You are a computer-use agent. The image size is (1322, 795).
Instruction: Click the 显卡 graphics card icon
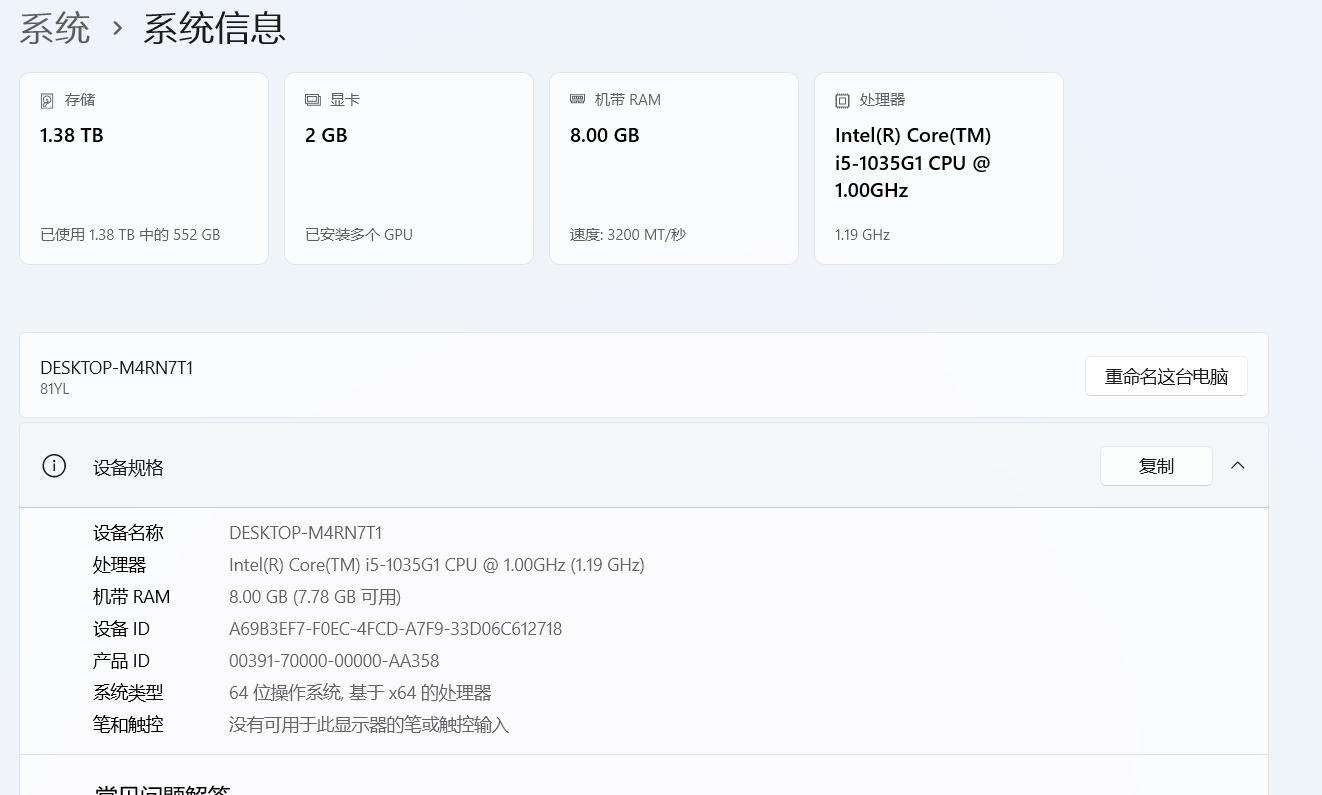pyautogui.click(x=313, y=100)
